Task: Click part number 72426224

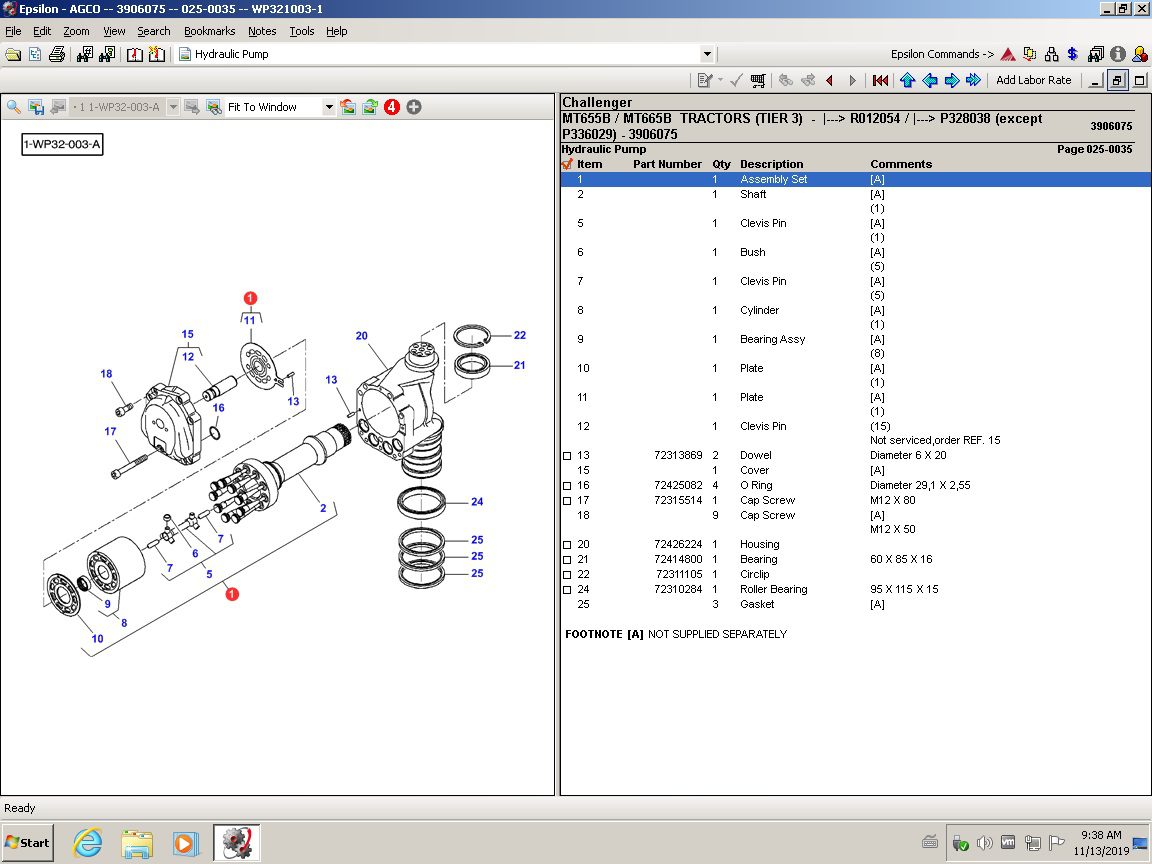Action: pos(677,544)
